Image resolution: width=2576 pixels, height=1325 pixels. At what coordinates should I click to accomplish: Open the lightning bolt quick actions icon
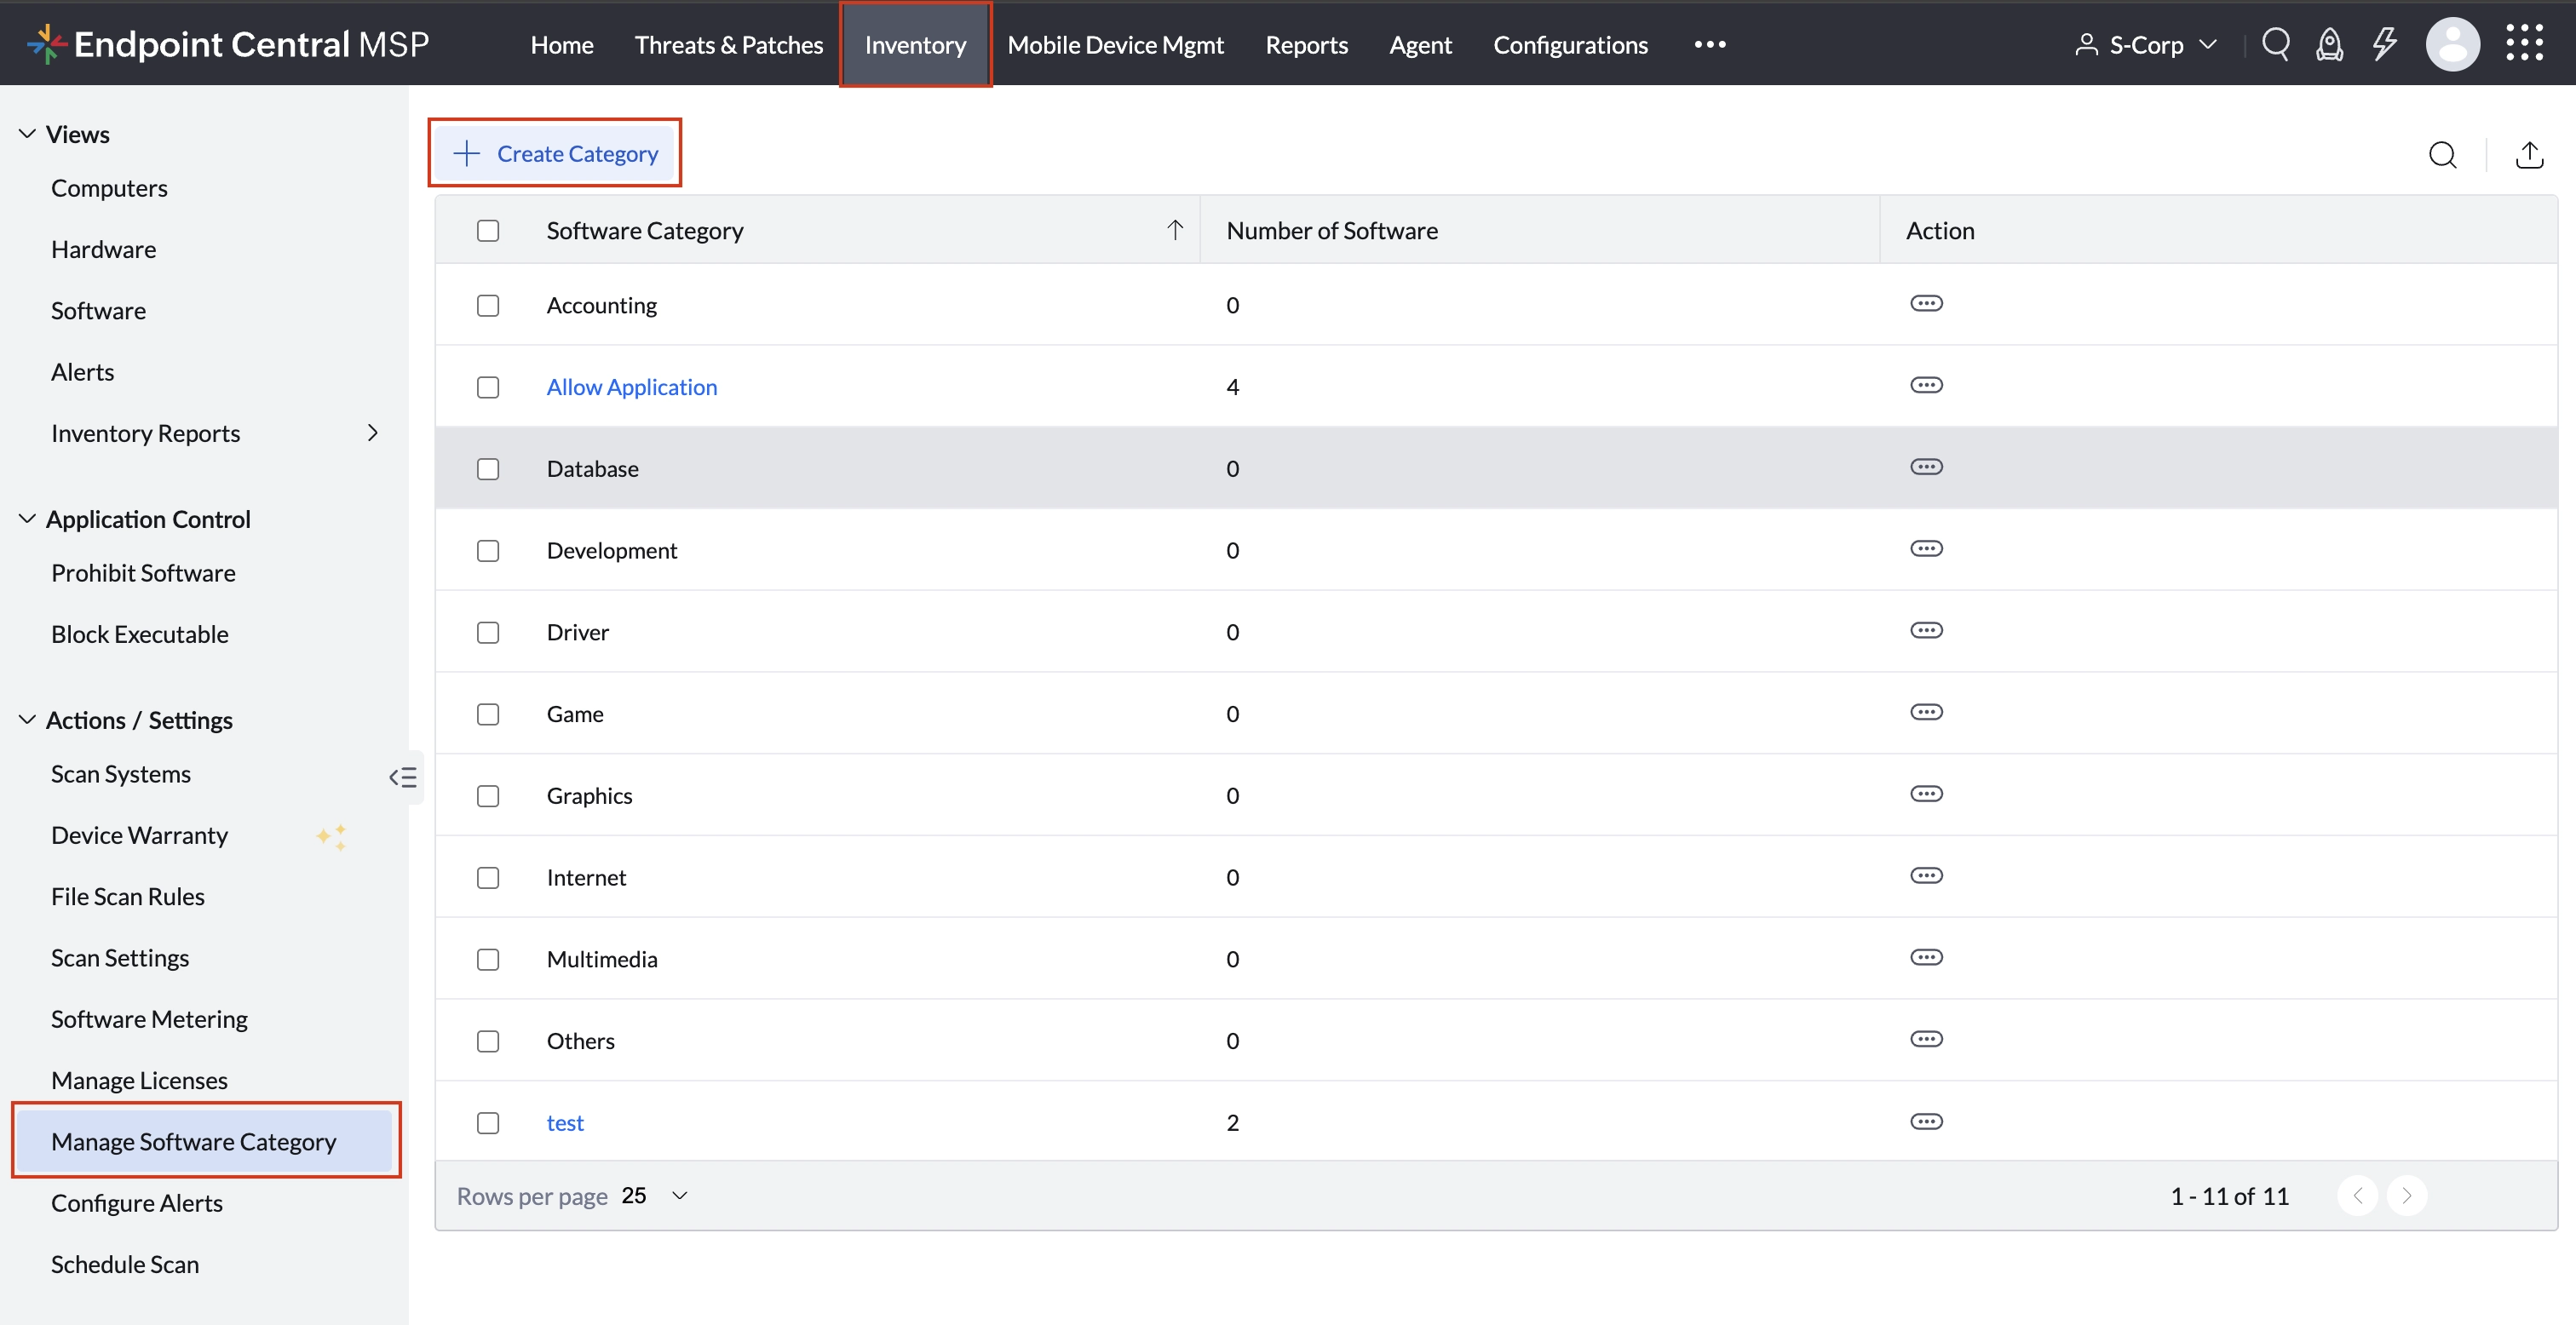[2385, 44]
